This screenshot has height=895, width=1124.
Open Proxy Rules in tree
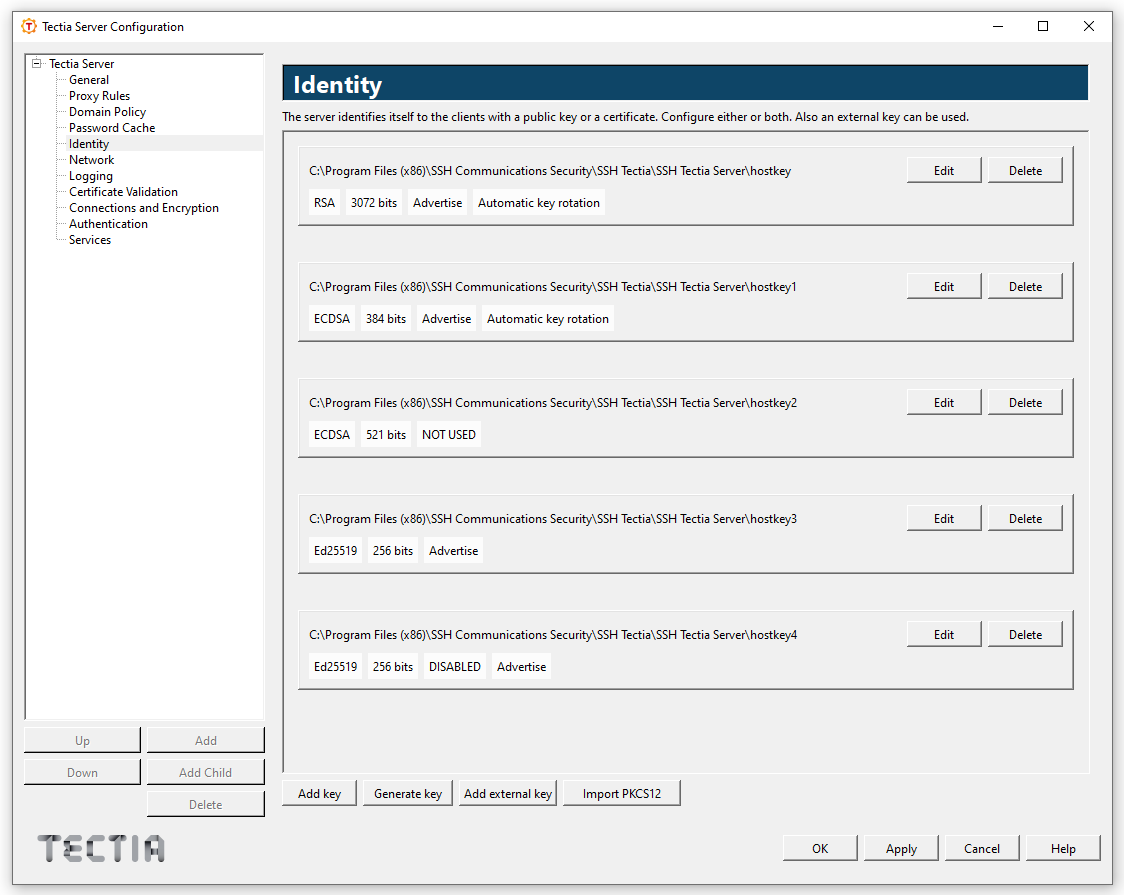(x=100, y=95)
